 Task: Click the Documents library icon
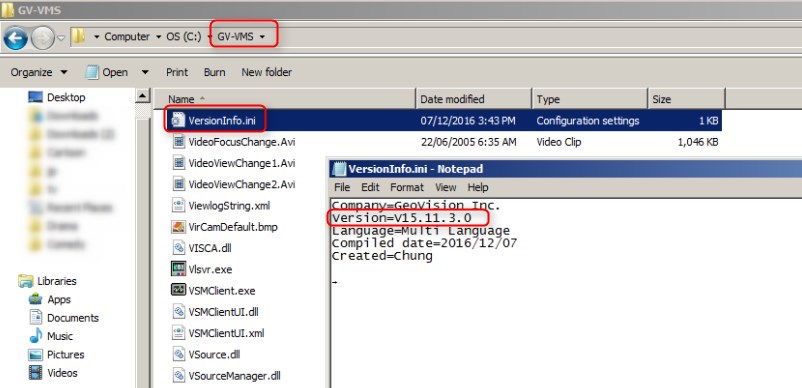pyautogui.click(x=35, y=317)
